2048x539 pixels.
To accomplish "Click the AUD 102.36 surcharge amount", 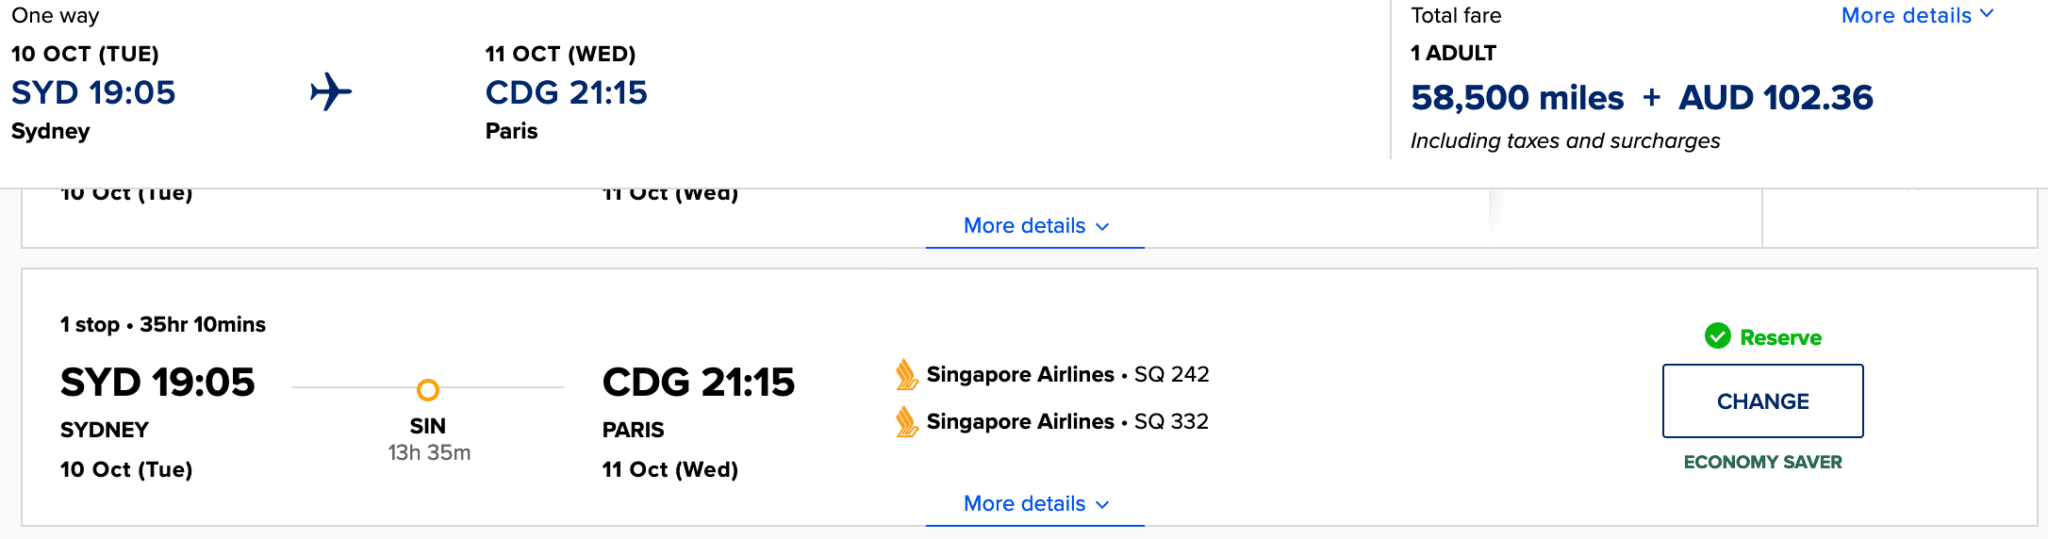I will (1775, 98).
